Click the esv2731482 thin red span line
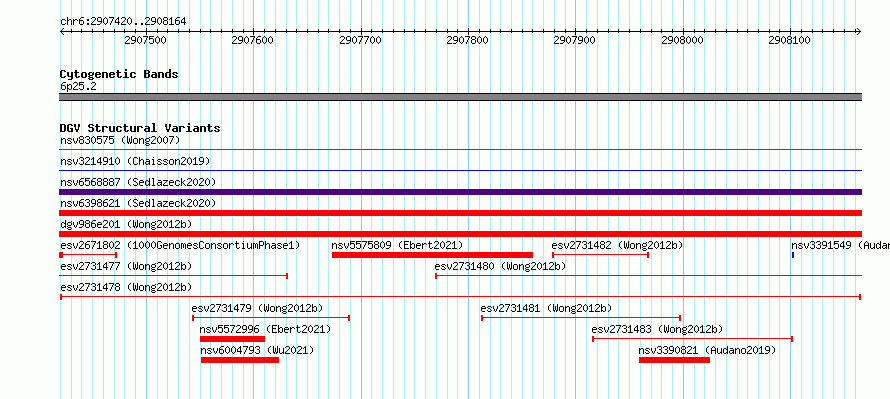890x399 pixels. pos(600,255)
